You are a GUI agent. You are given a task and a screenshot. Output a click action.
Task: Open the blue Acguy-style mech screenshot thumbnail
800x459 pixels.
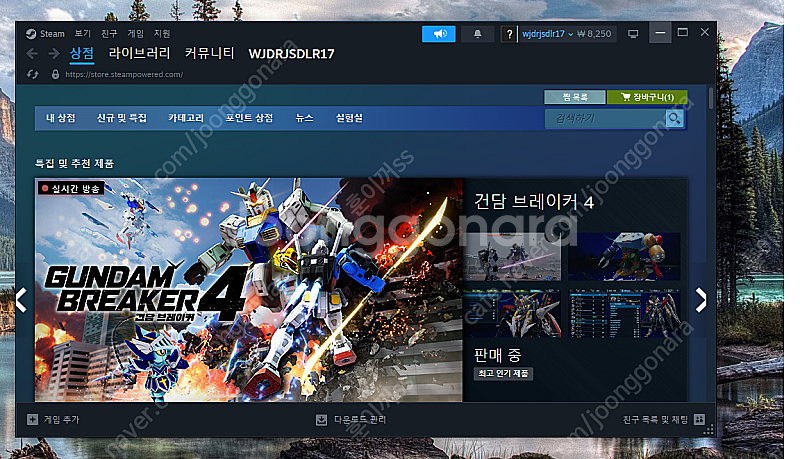point(624,257)
